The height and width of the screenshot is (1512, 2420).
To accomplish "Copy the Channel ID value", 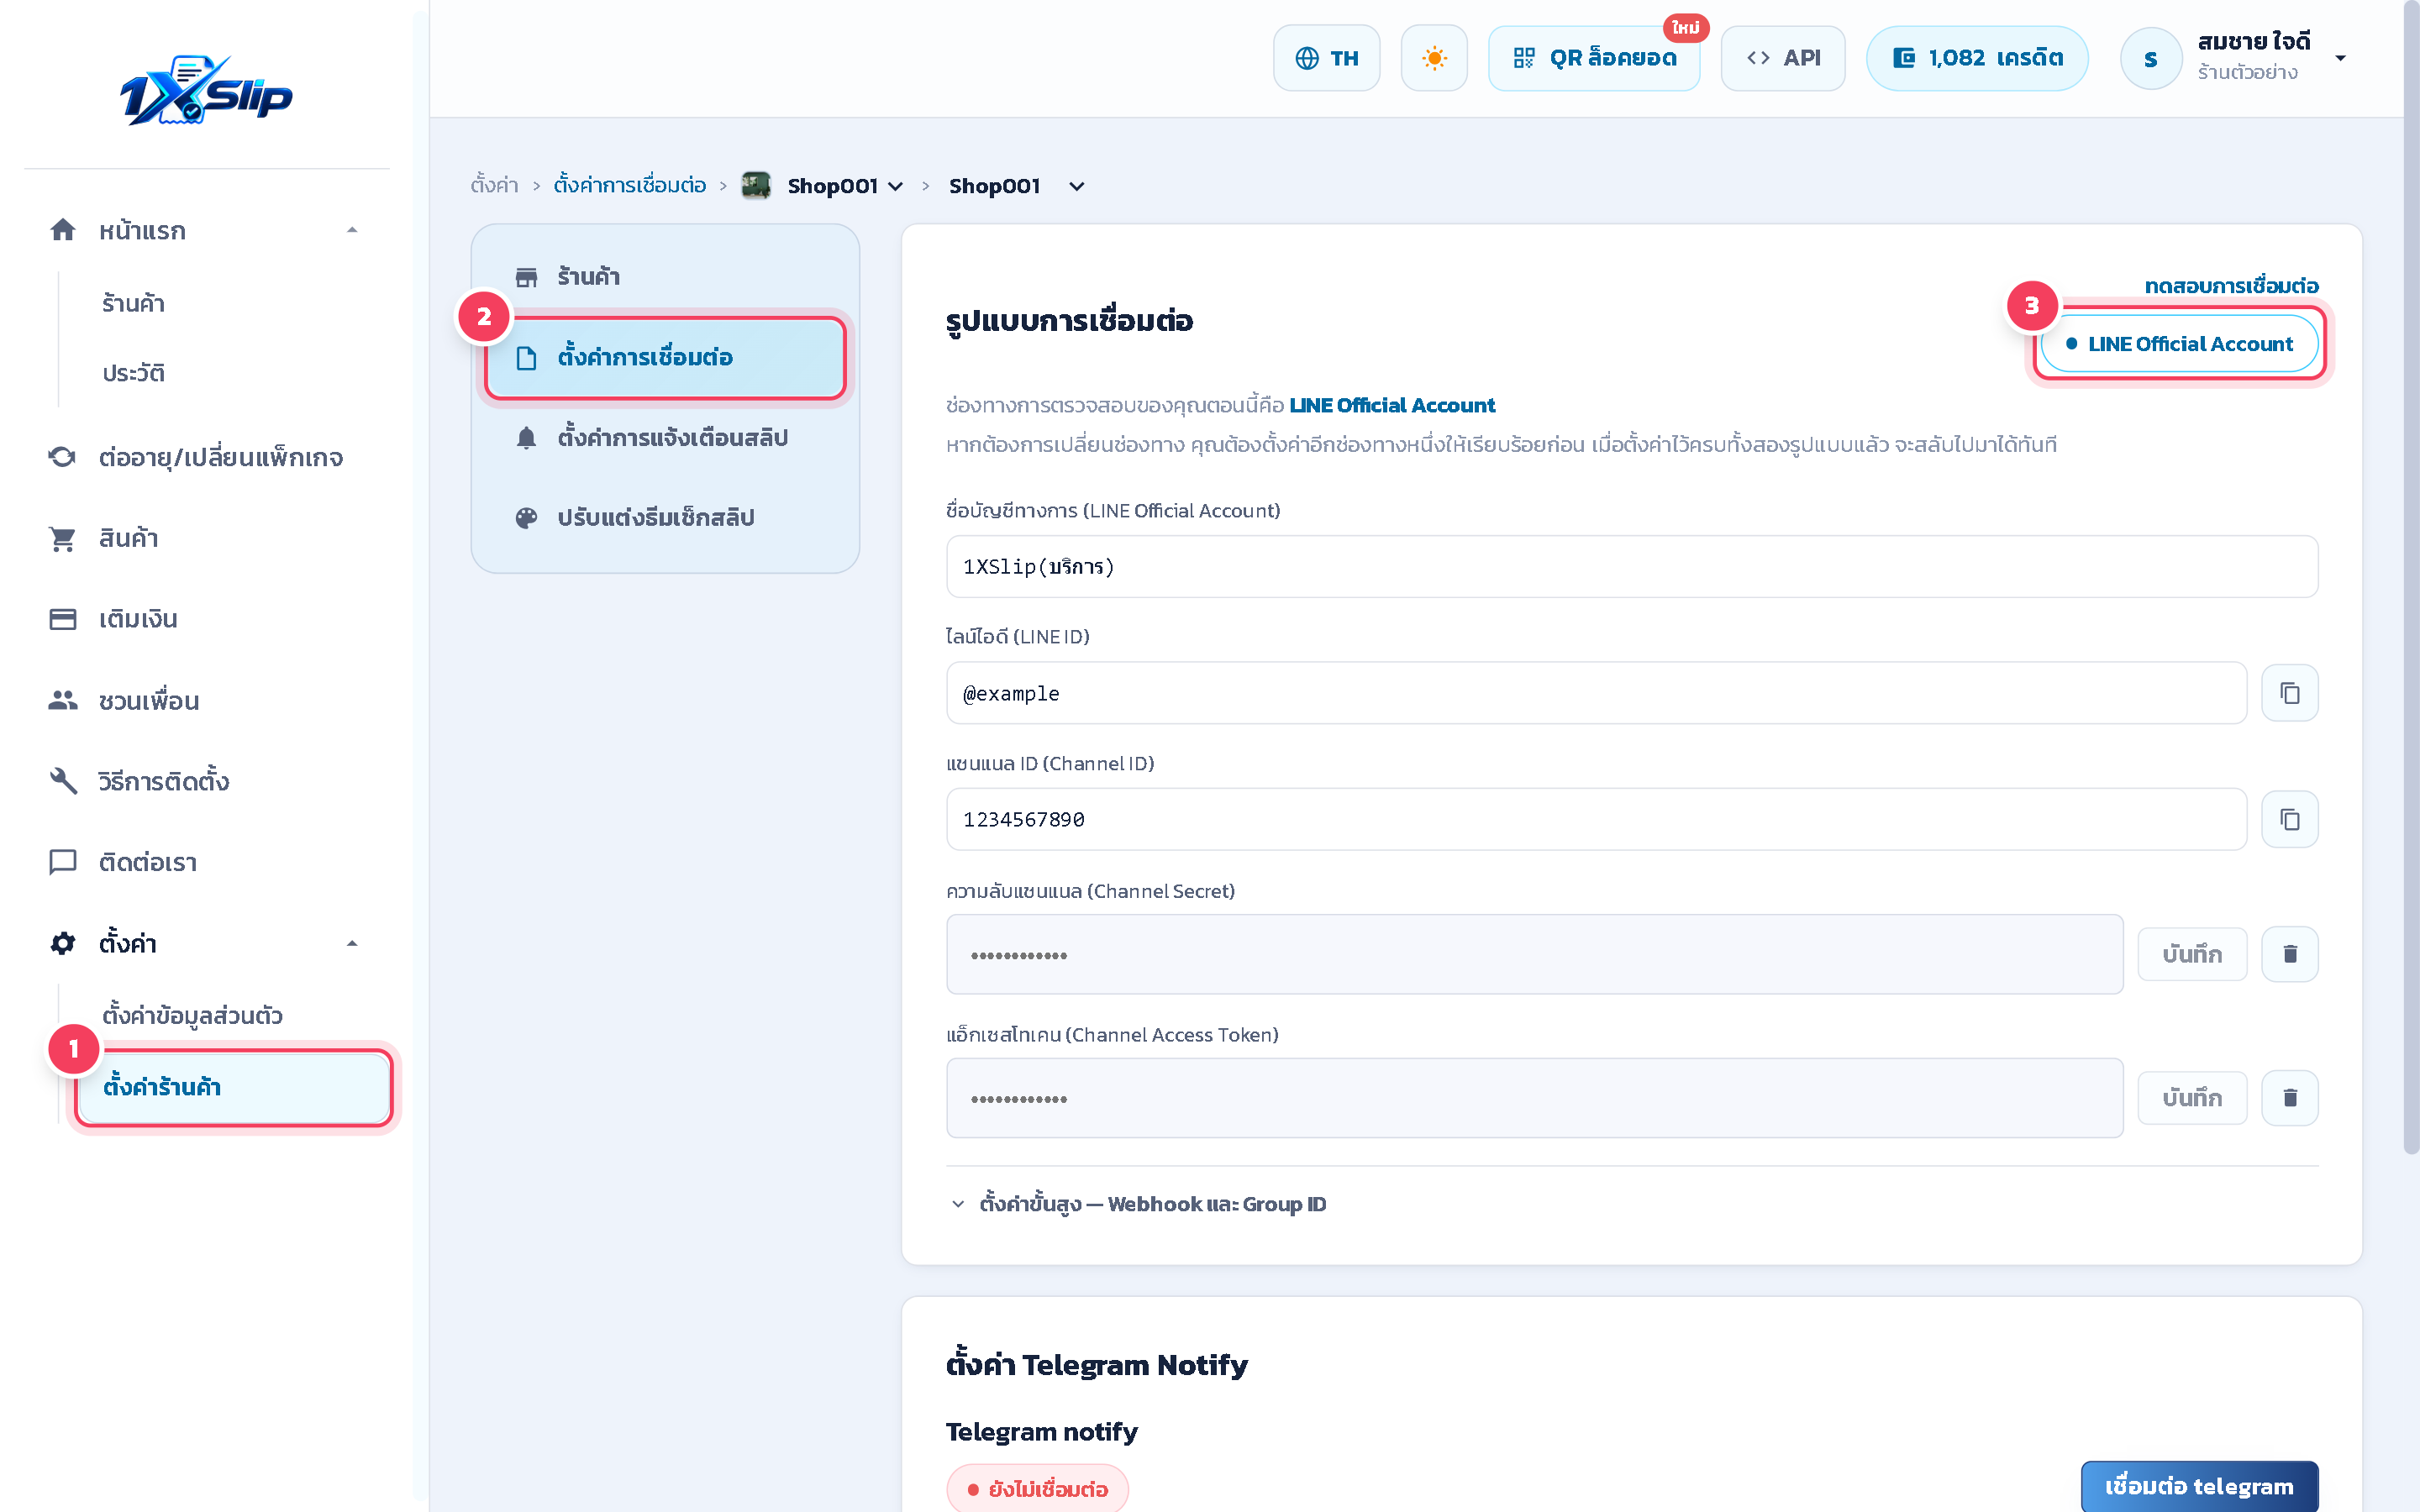I will [x=2289, y=819].
